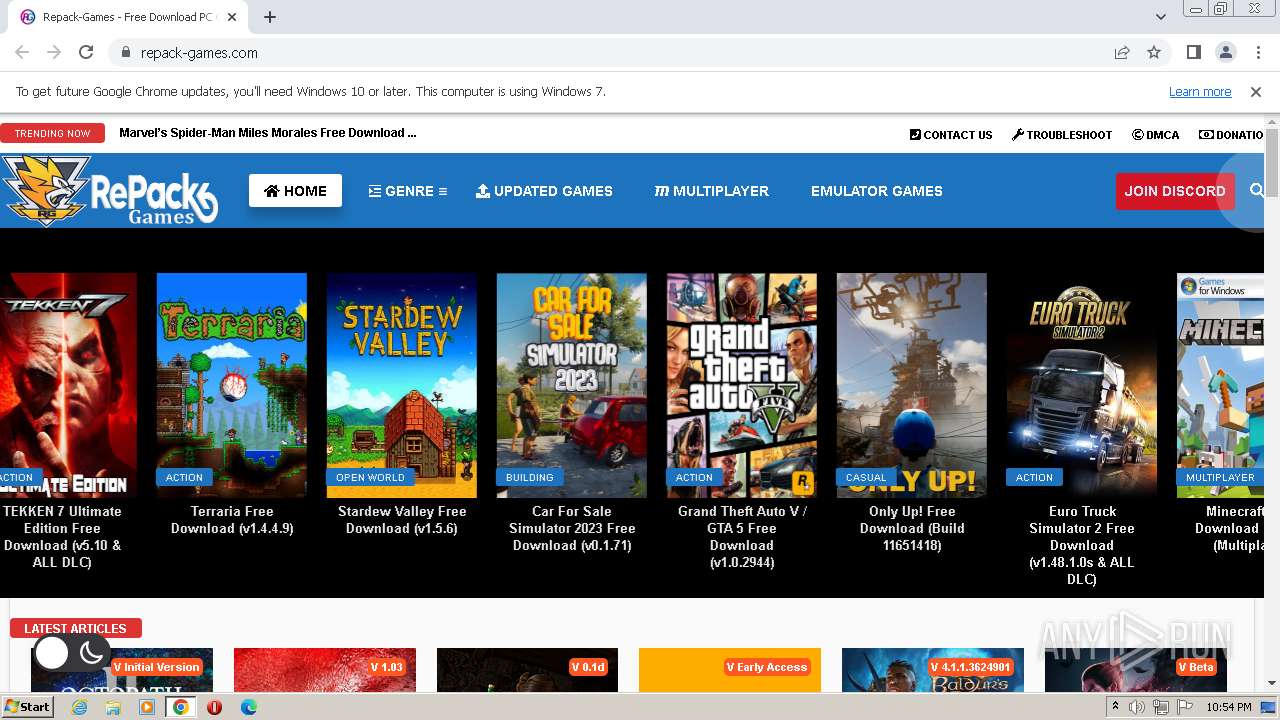Image resolution: width=1280 pixels, height=720 pixels.
Task: Click TEKKEN 7 Ultimate Edition title text
Action: 62,537
